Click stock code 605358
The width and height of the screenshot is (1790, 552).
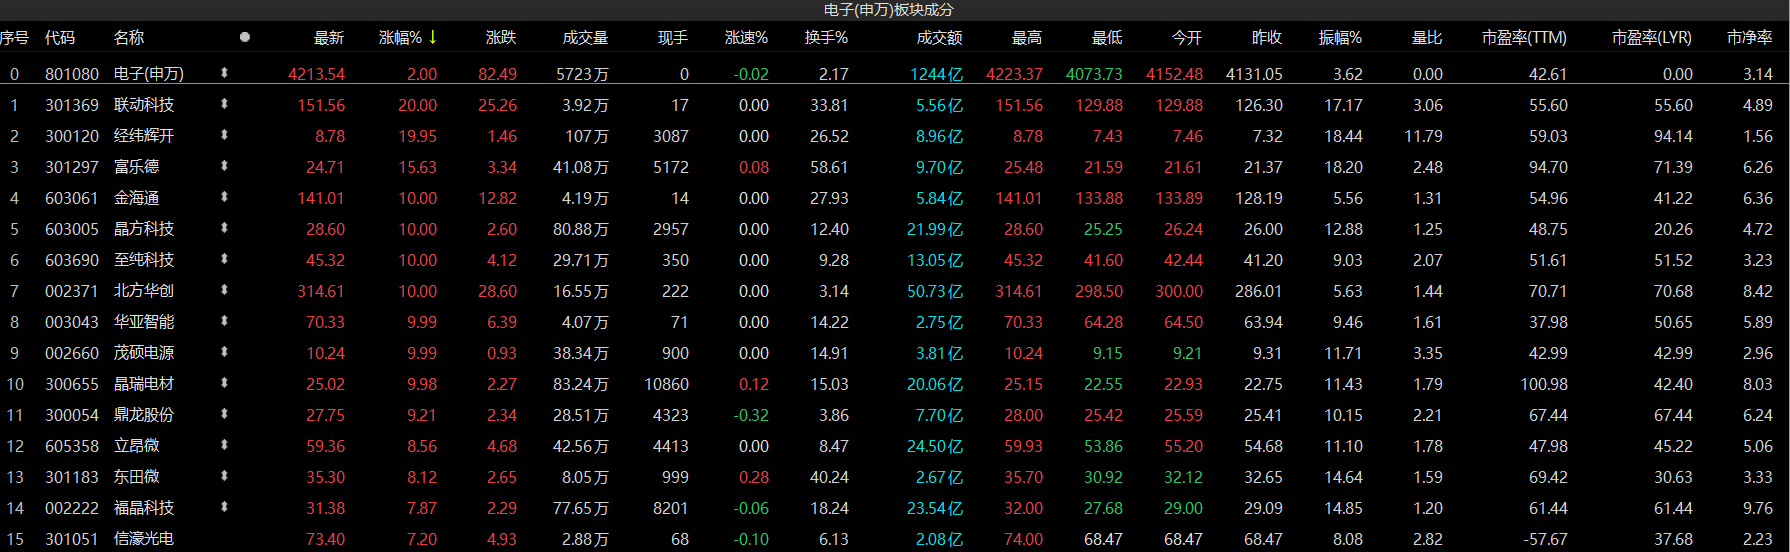pos(72,446)
